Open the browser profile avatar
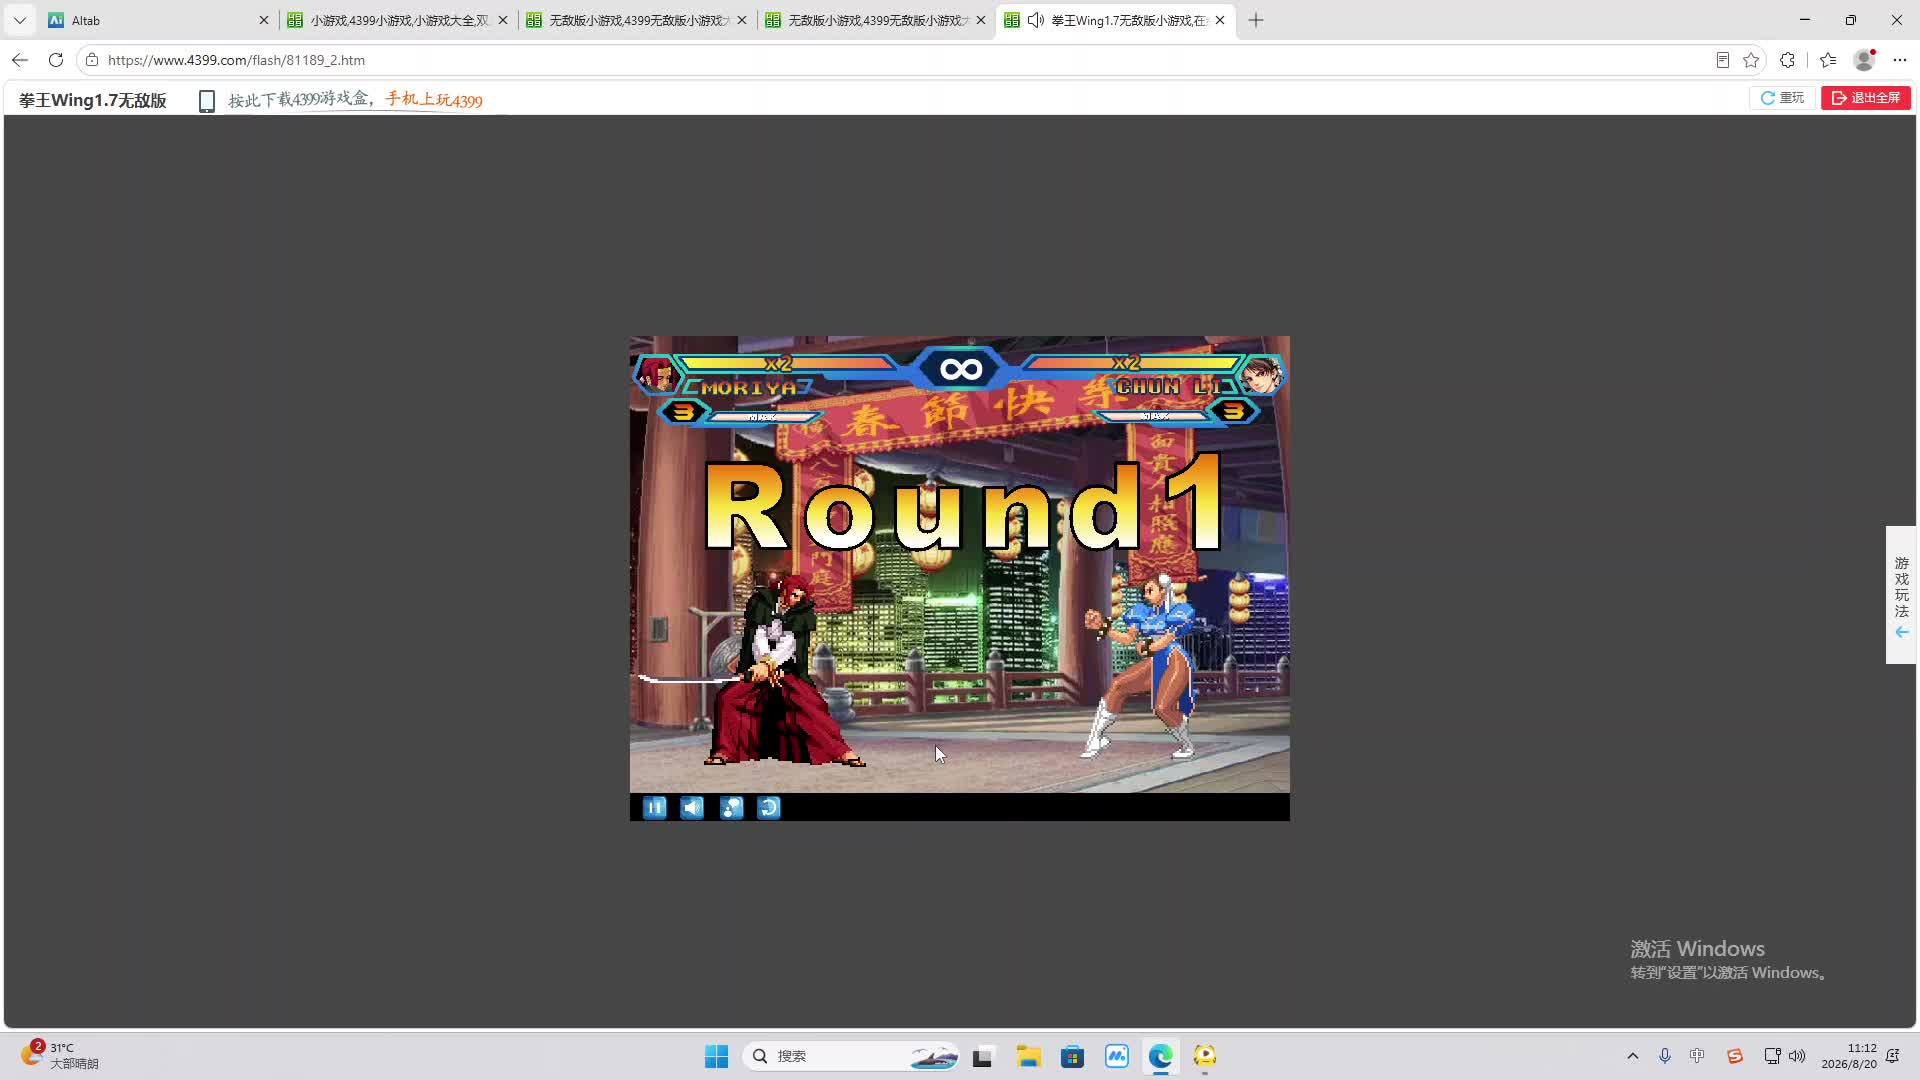This screenshot has width=1920, height=1080. tap(1864, 60)
